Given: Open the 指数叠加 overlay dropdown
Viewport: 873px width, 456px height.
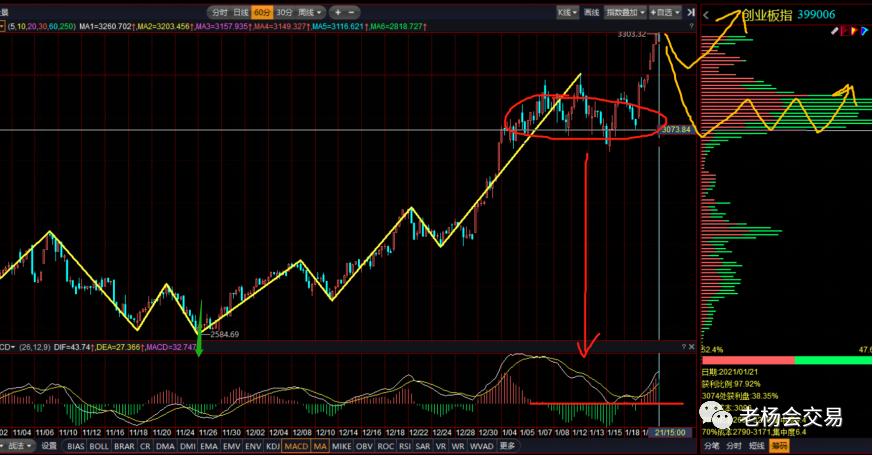Looking at the screenshot, I should 625,12.
